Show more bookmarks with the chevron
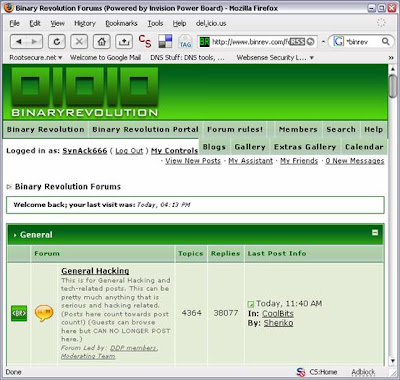Image resolution: width=400 pixels, height=380 pixels. point(391,58)
